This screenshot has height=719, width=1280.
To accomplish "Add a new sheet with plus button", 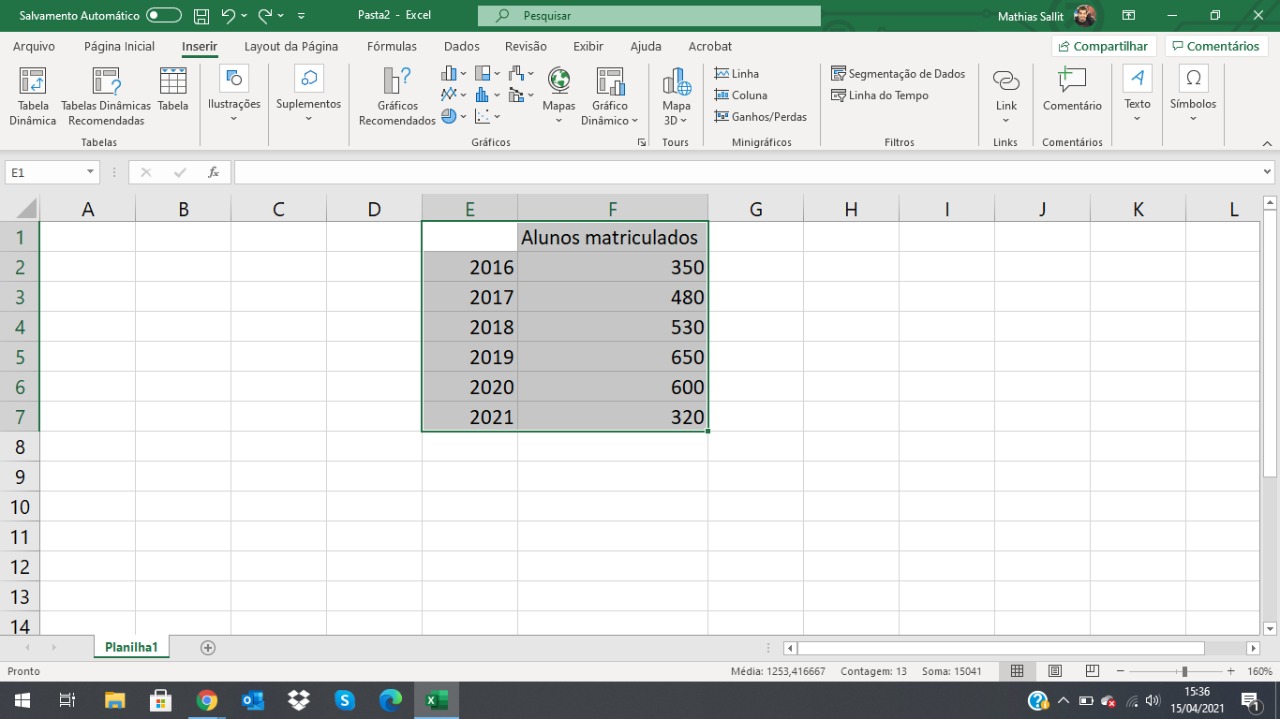I will (208, 647).
